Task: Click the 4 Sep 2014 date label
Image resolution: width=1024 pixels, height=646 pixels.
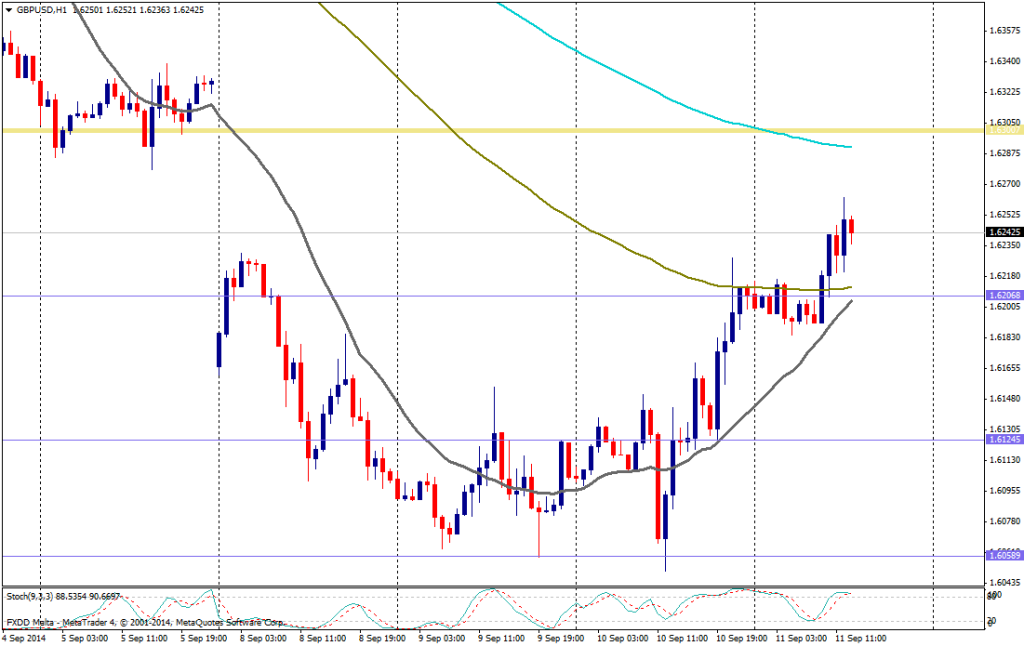Action: [x=25, y=637]
